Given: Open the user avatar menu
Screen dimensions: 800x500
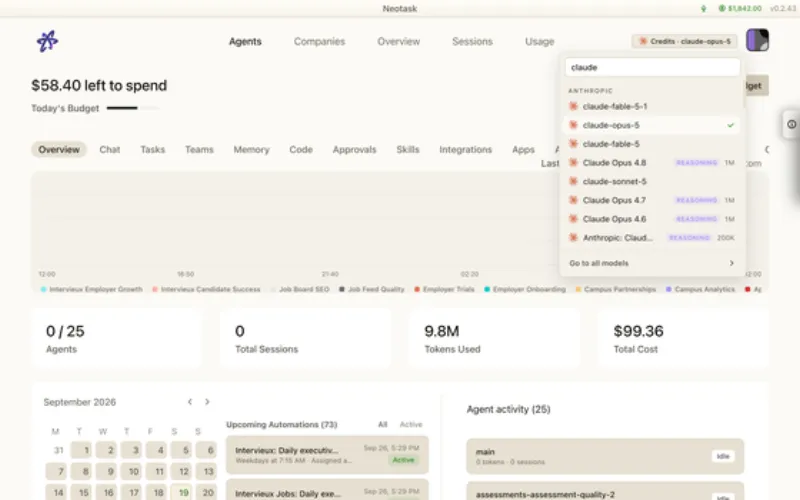Looking at the screenshot, I should (x=757, y=40).
